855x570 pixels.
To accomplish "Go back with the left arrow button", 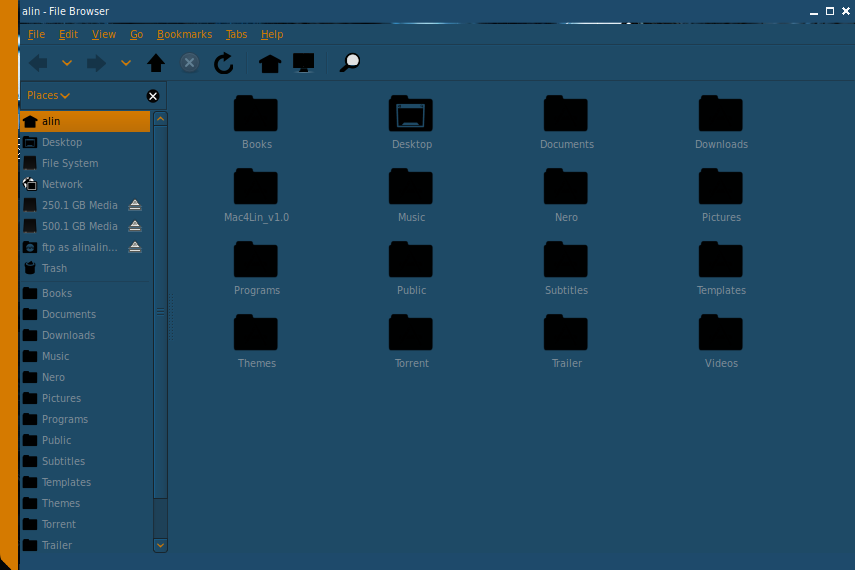I will coord(38,63).
